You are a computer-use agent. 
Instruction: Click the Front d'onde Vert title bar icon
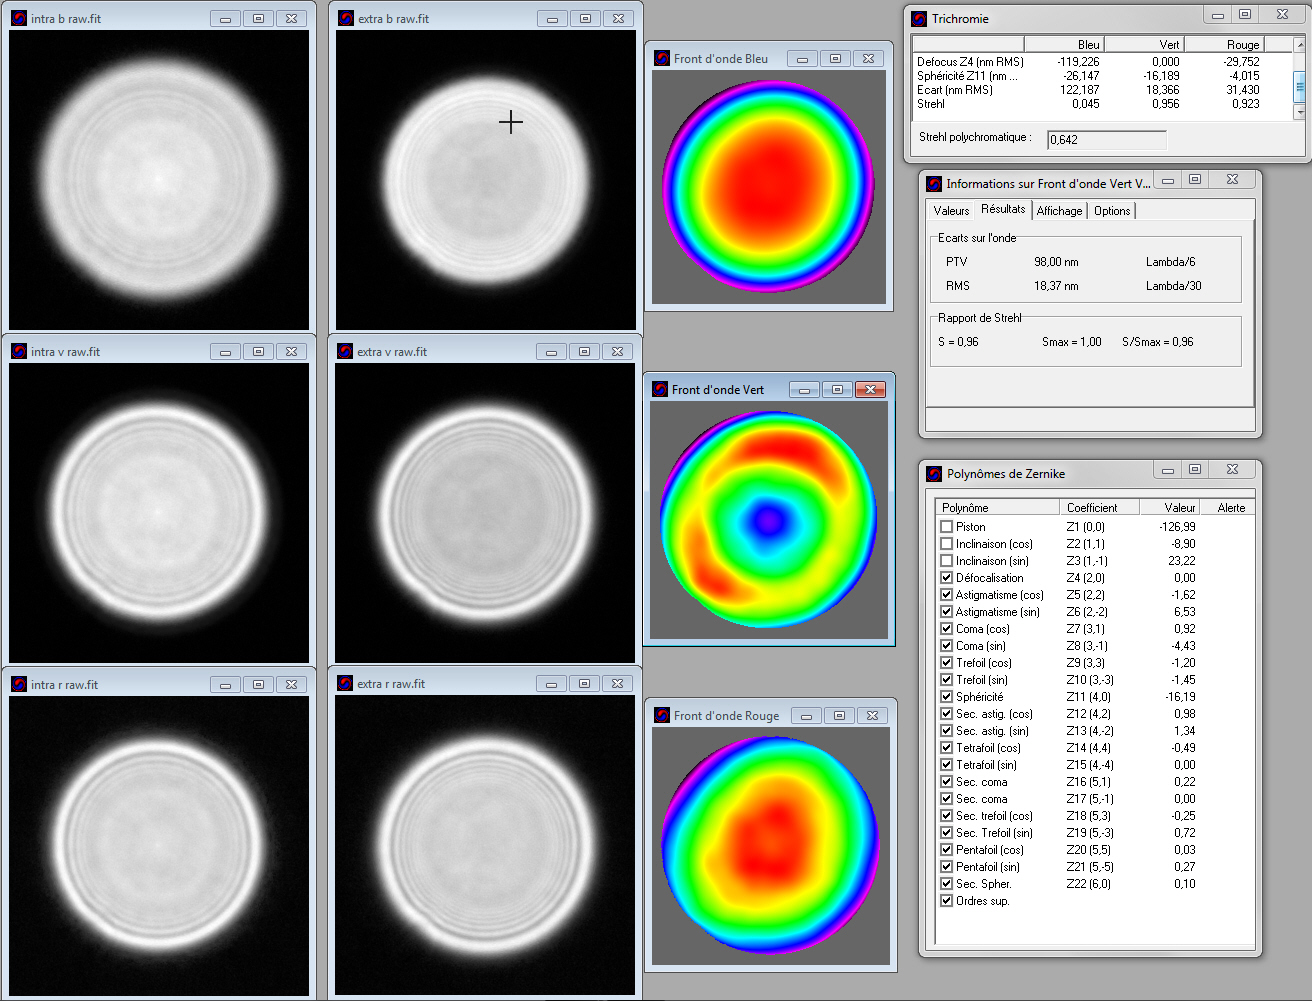(x=659, y=389)
